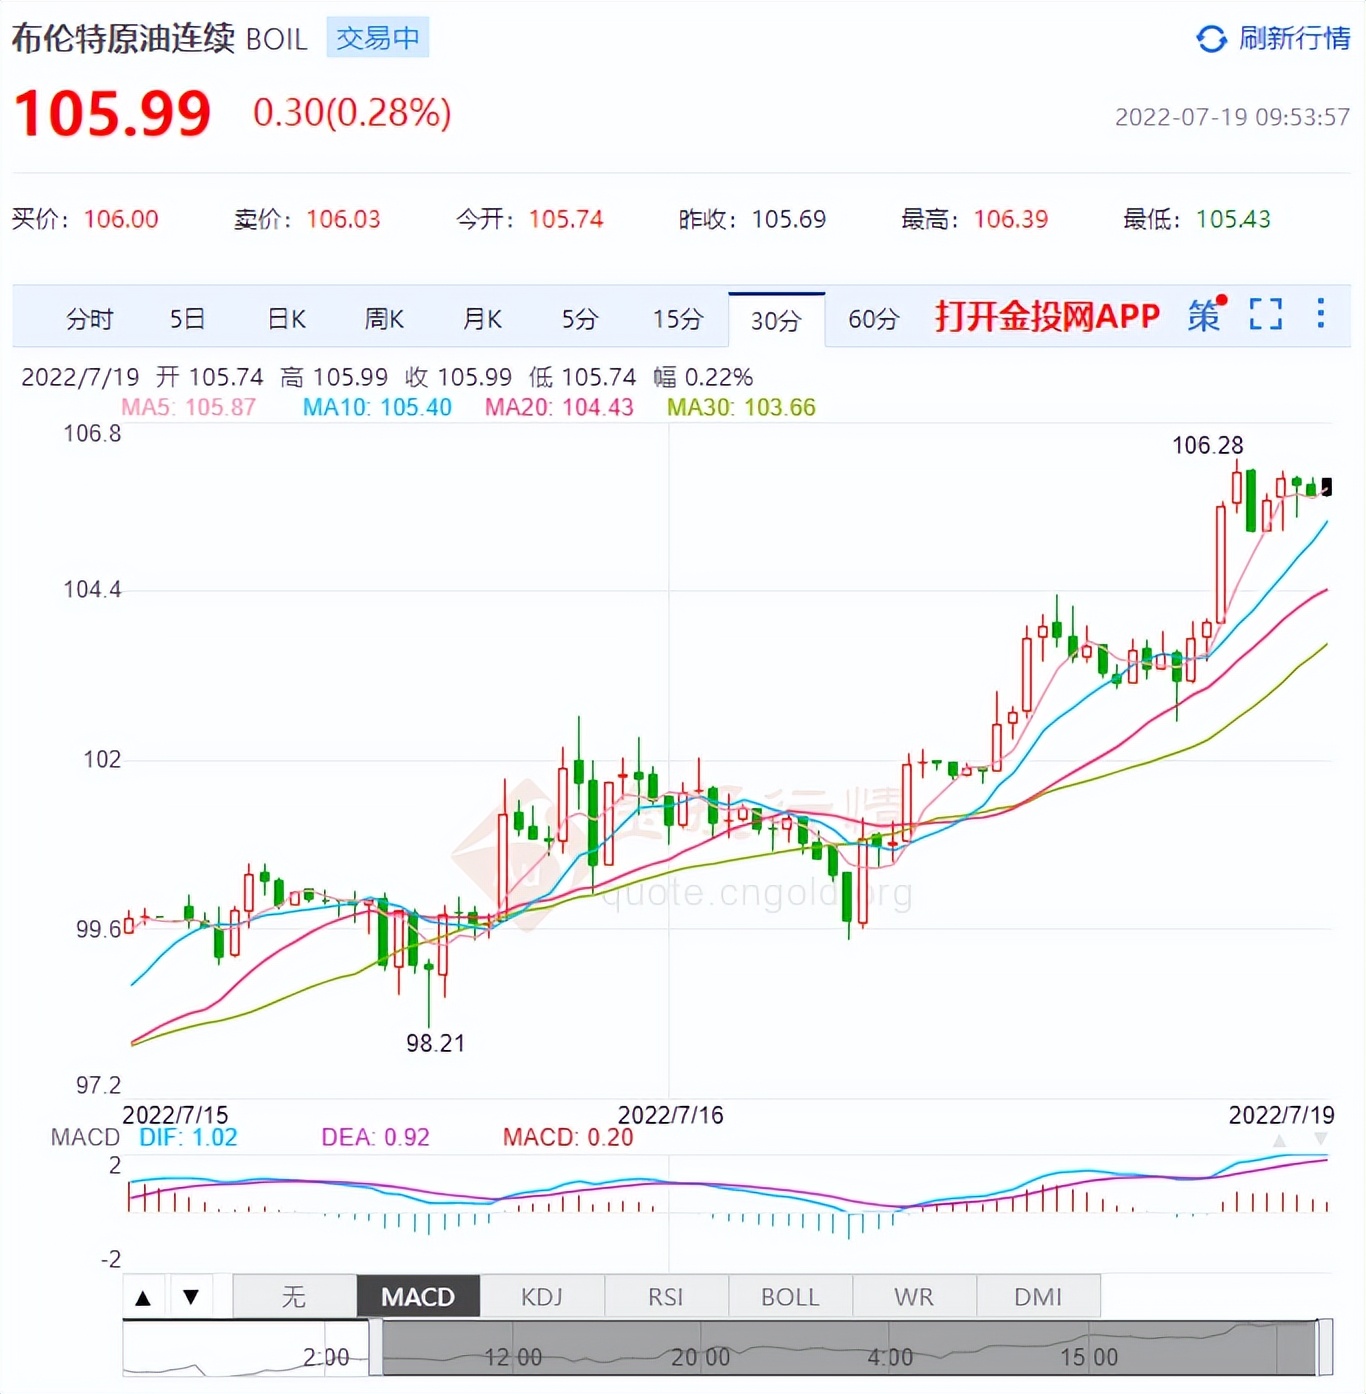1366x1394 pixels.
Task: Click the MA10: 105.40 label
Action: [377, 407]
